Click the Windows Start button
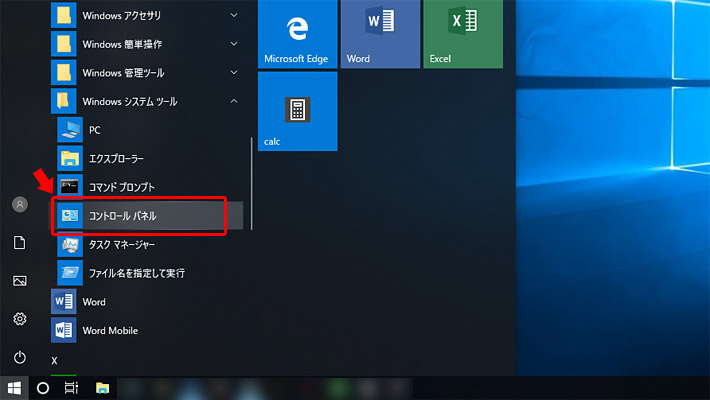The width and height of the screenshot is (710, 400). click(x=14, y=387)
